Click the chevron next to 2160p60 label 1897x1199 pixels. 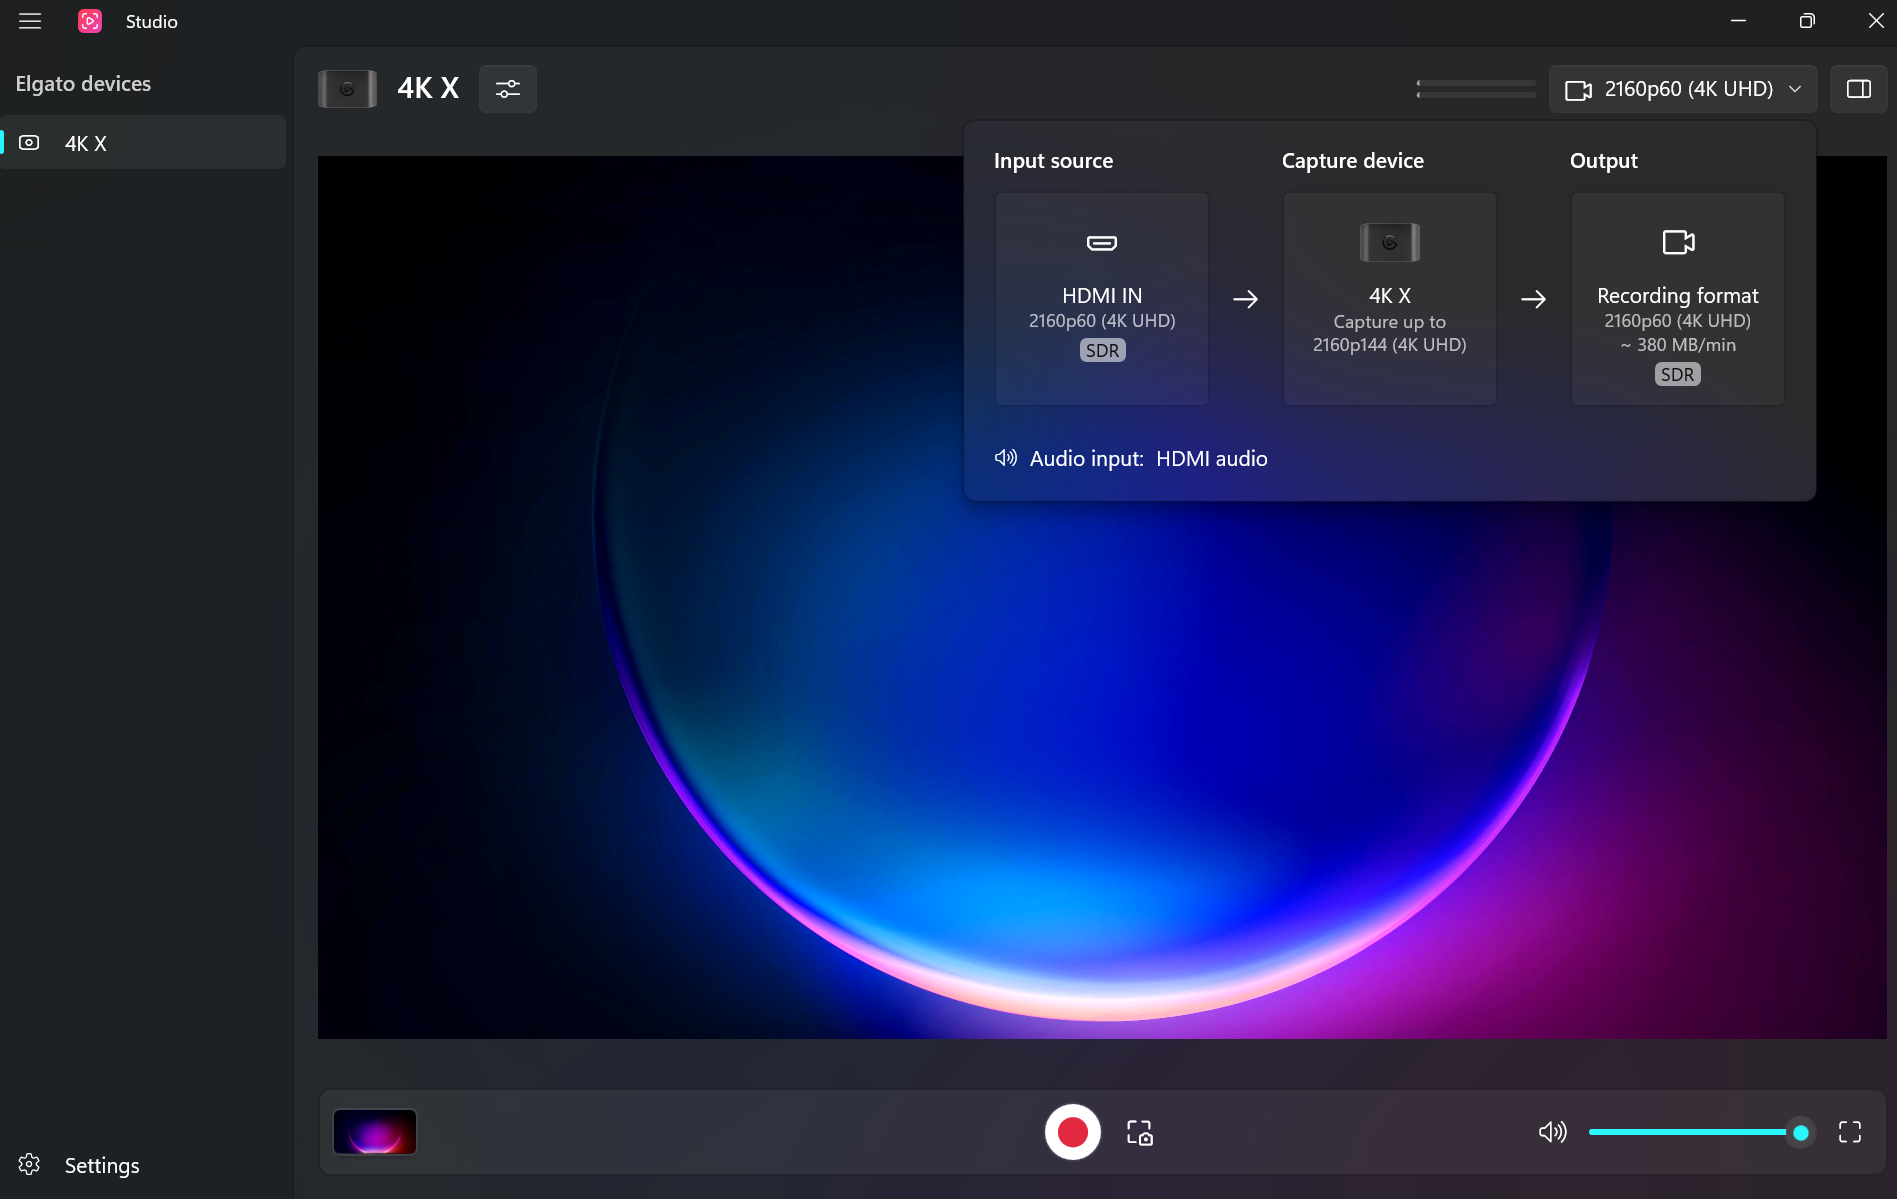pos(1795,89)
